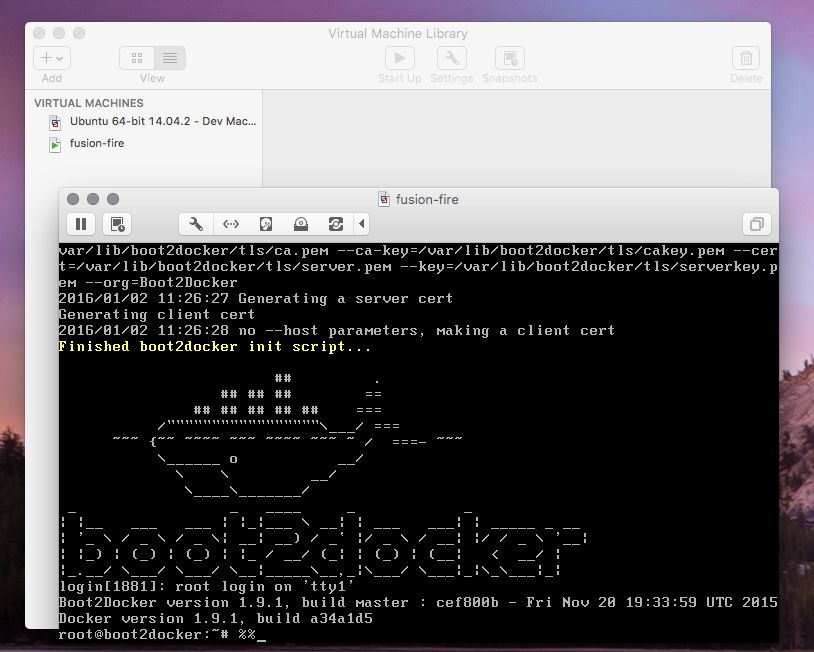Image resolution: width=814 pixels, height=652 pixels.
Task: Close the fusion-fire window
Action: click(73, 199)
